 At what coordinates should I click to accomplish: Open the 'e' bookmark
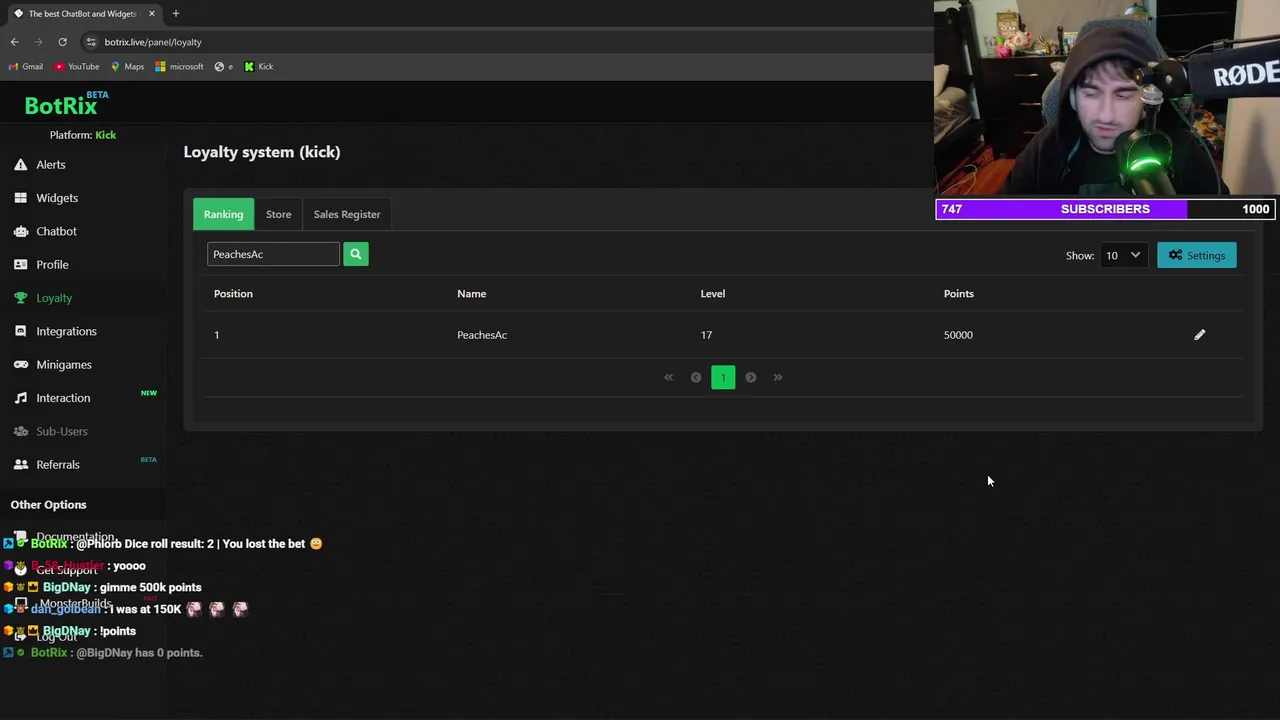(224, 67)
